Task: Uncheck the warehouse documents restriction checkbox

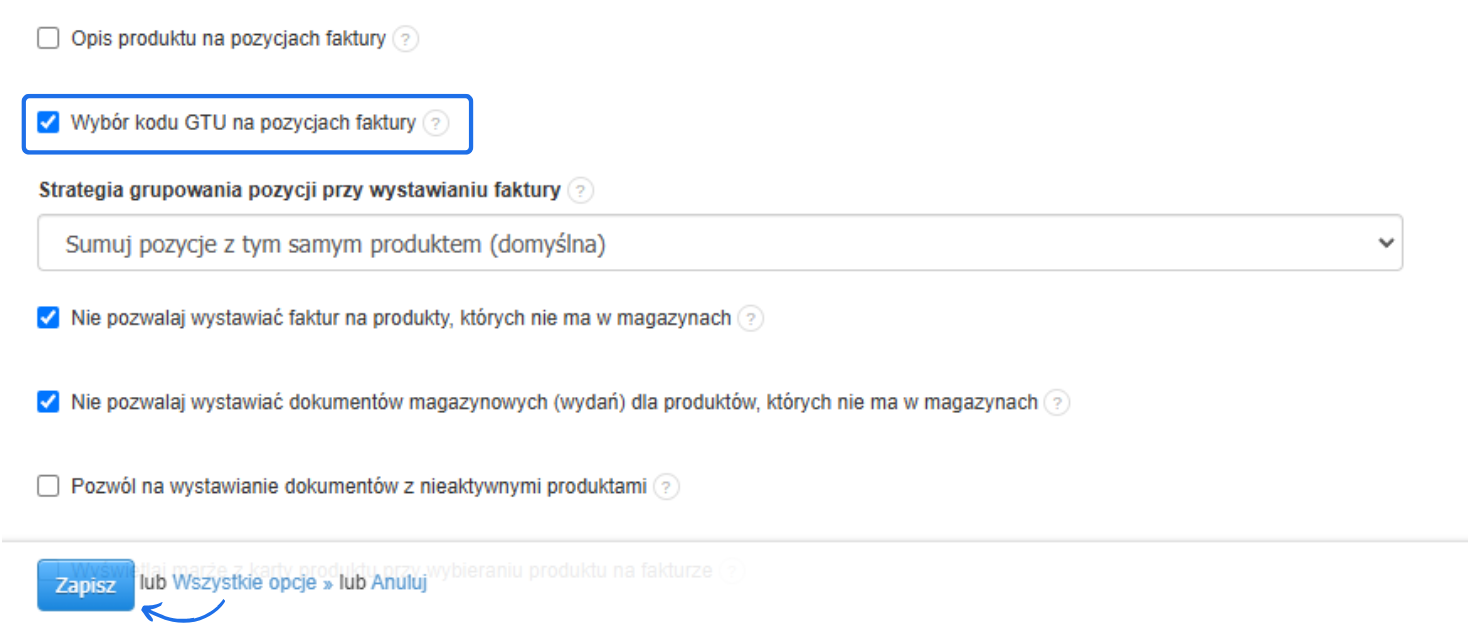Action: pos(46,402)
